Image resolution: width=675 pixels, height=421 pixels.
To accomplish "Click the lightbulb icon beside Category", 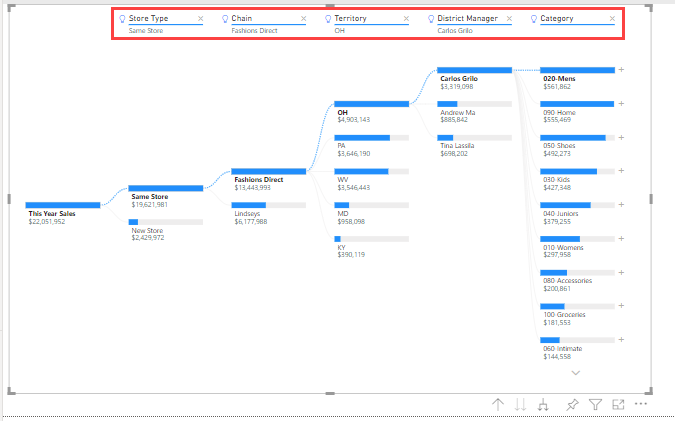I will point(534,19).
